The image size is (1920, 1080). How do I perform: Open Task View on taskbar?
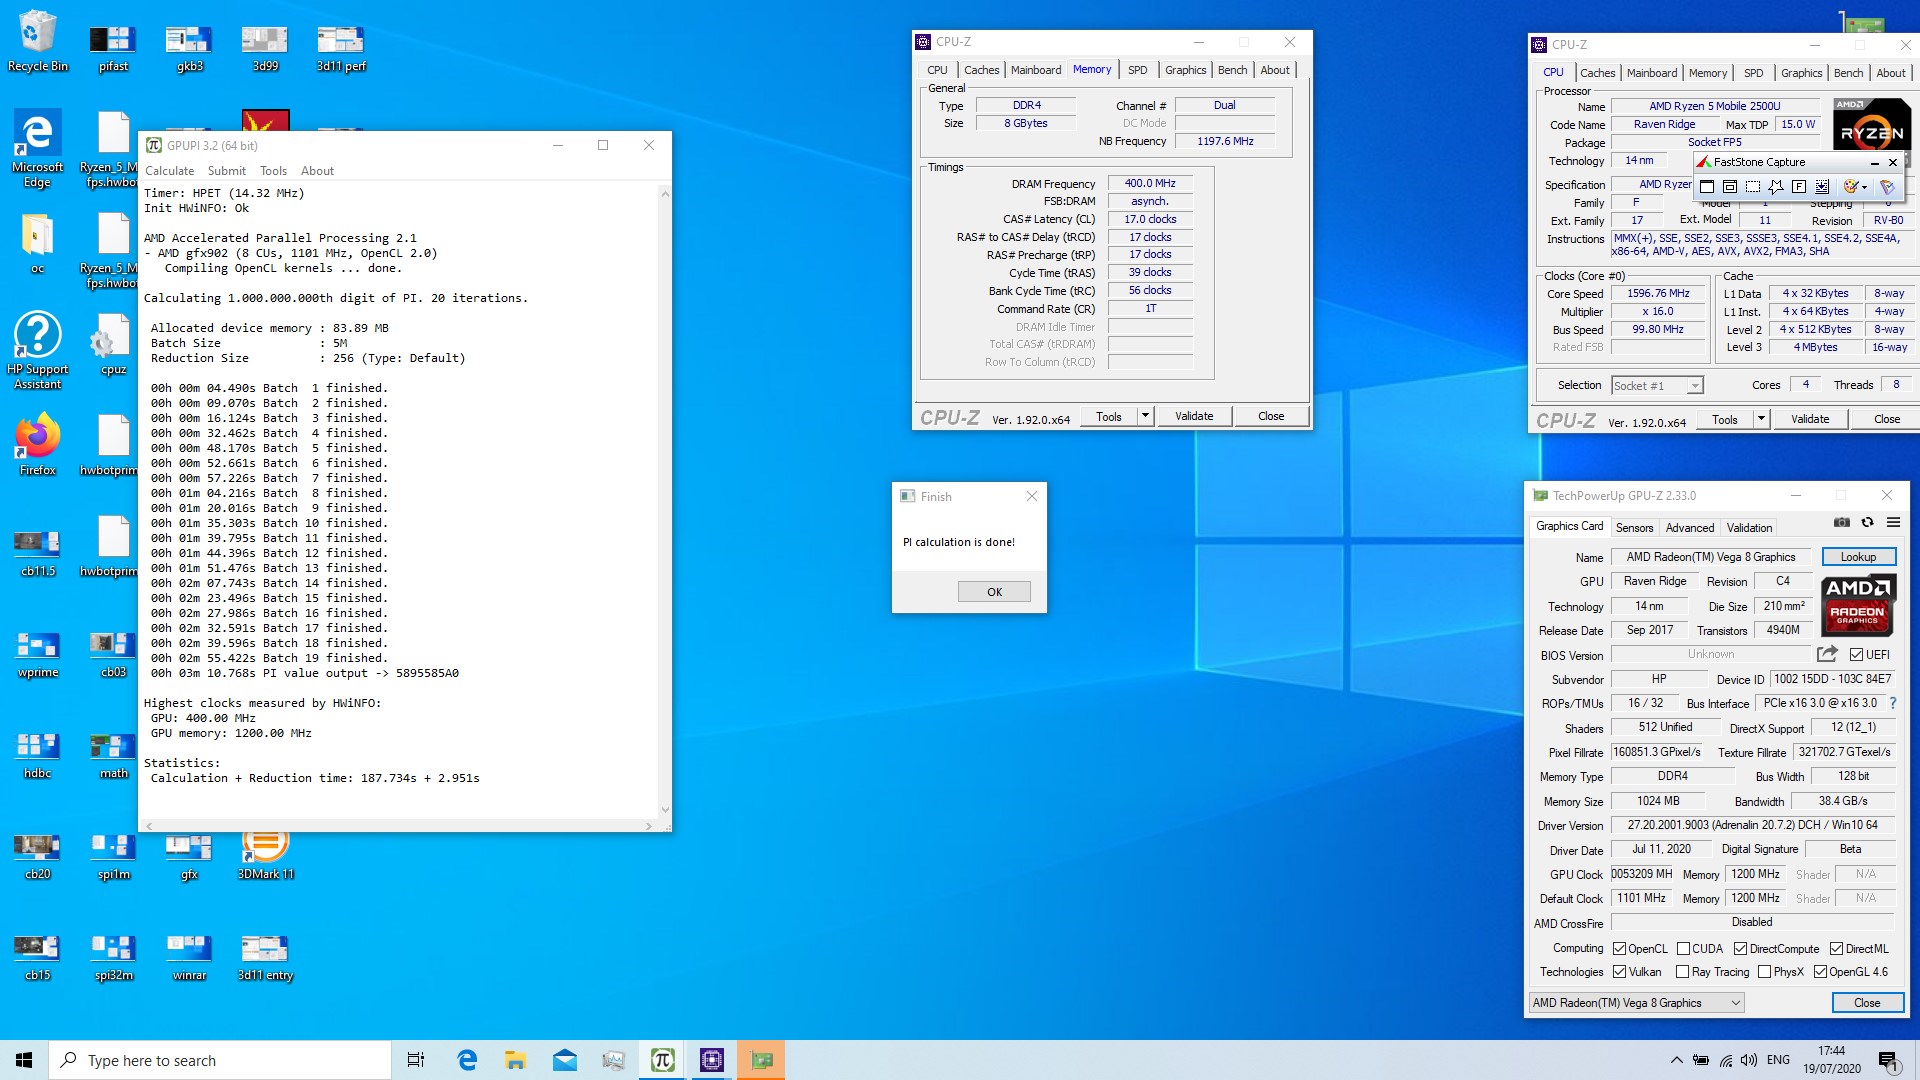[416, 1060]
